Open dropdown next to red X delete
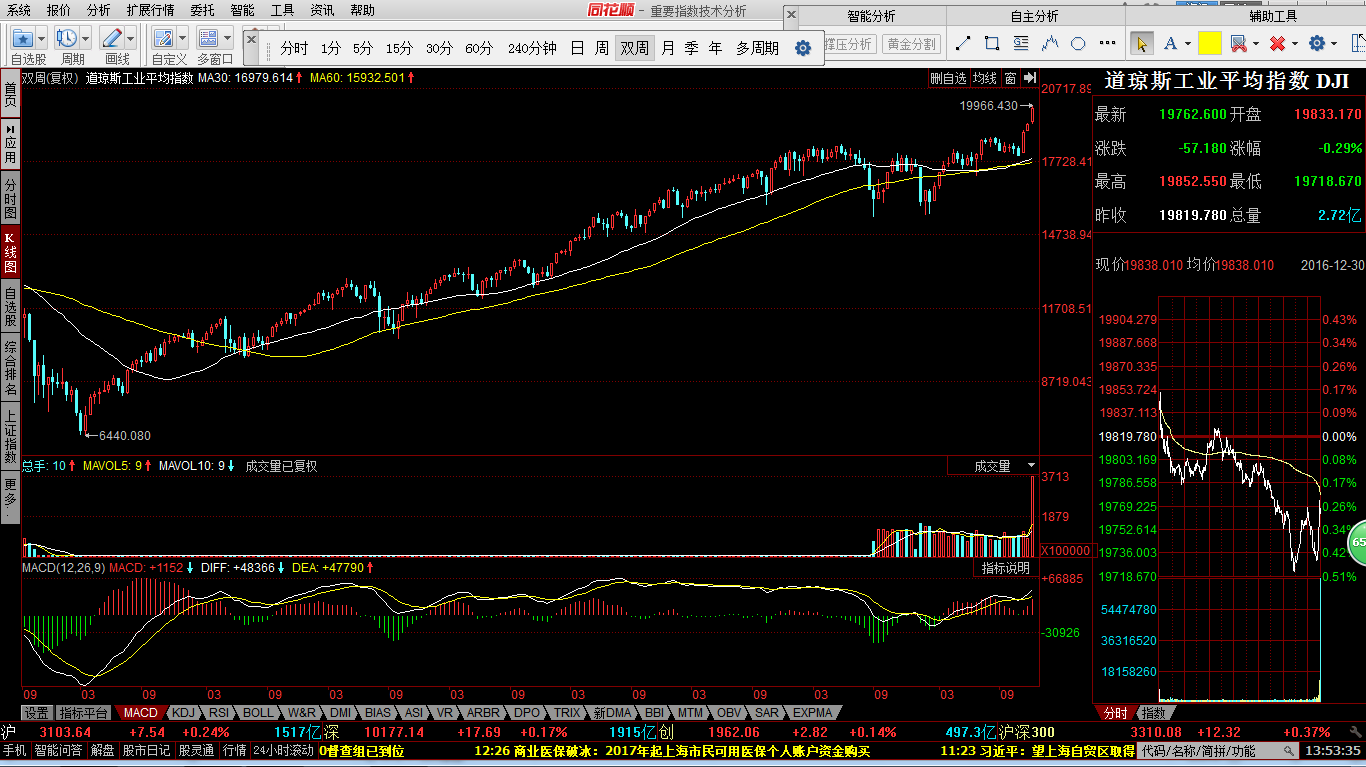 point(1294,44)
